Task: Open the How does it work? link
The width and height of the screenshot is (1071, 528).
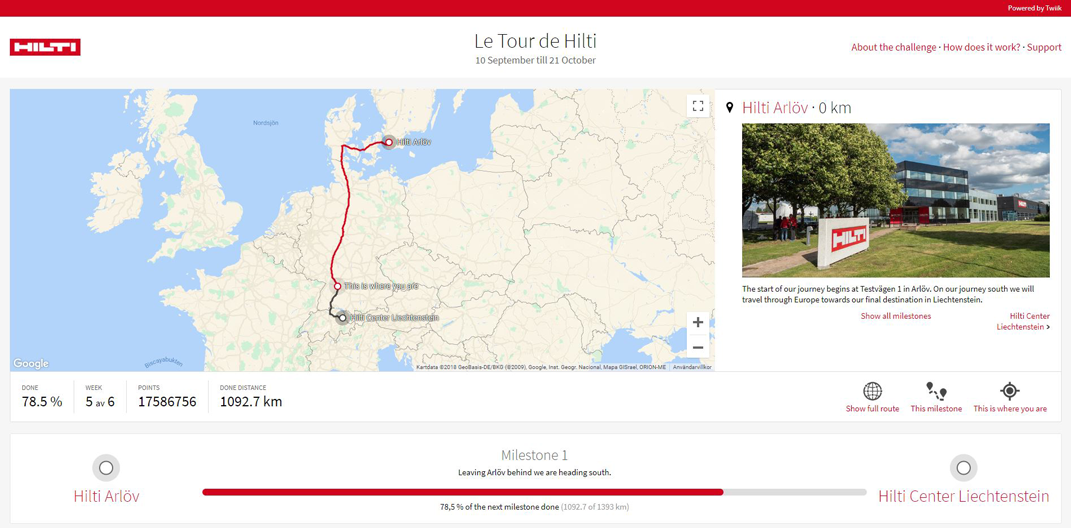Action: tap(982, 47)
